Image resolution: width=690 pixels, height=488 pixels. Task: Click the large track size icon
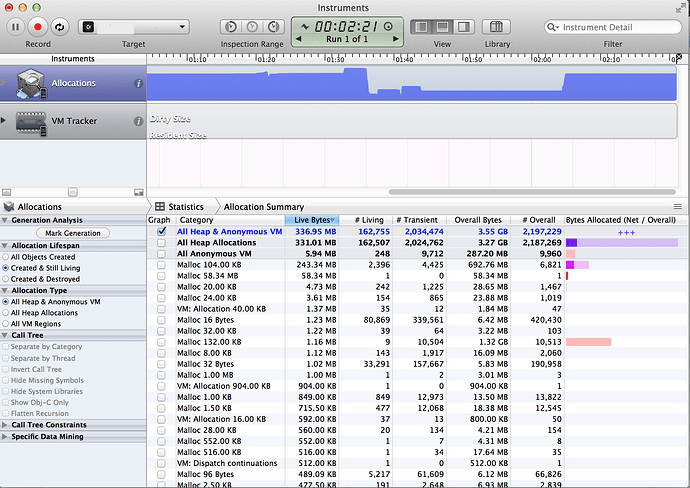[x=139, y=192]
